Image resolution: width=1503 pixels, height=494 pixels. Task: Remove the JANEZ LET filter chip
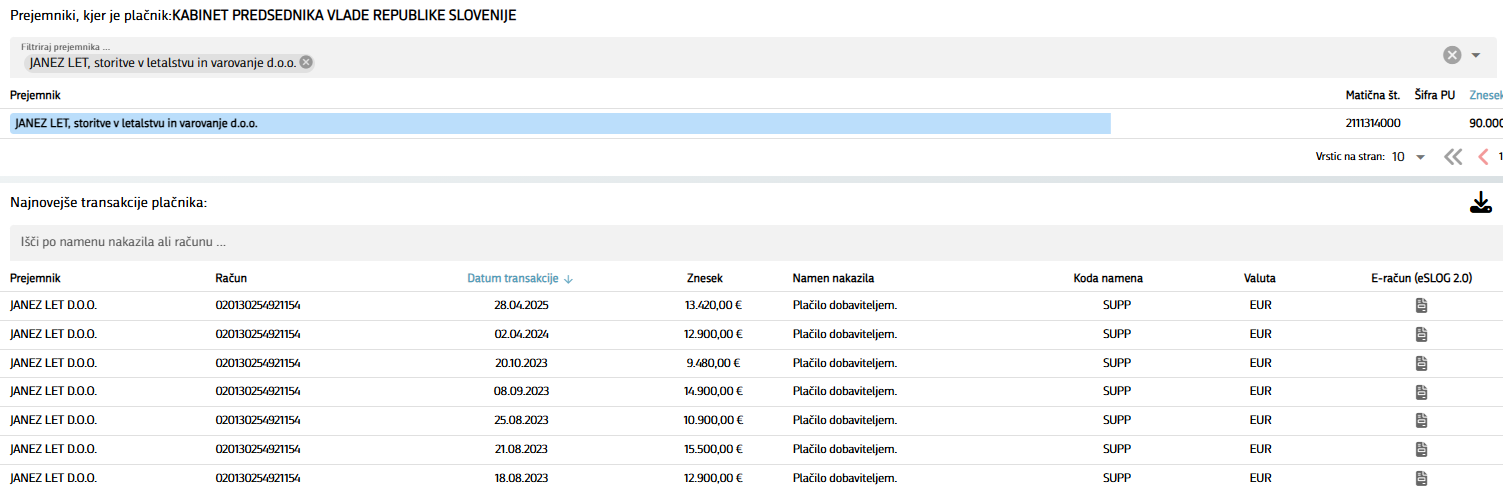point(306,62)
